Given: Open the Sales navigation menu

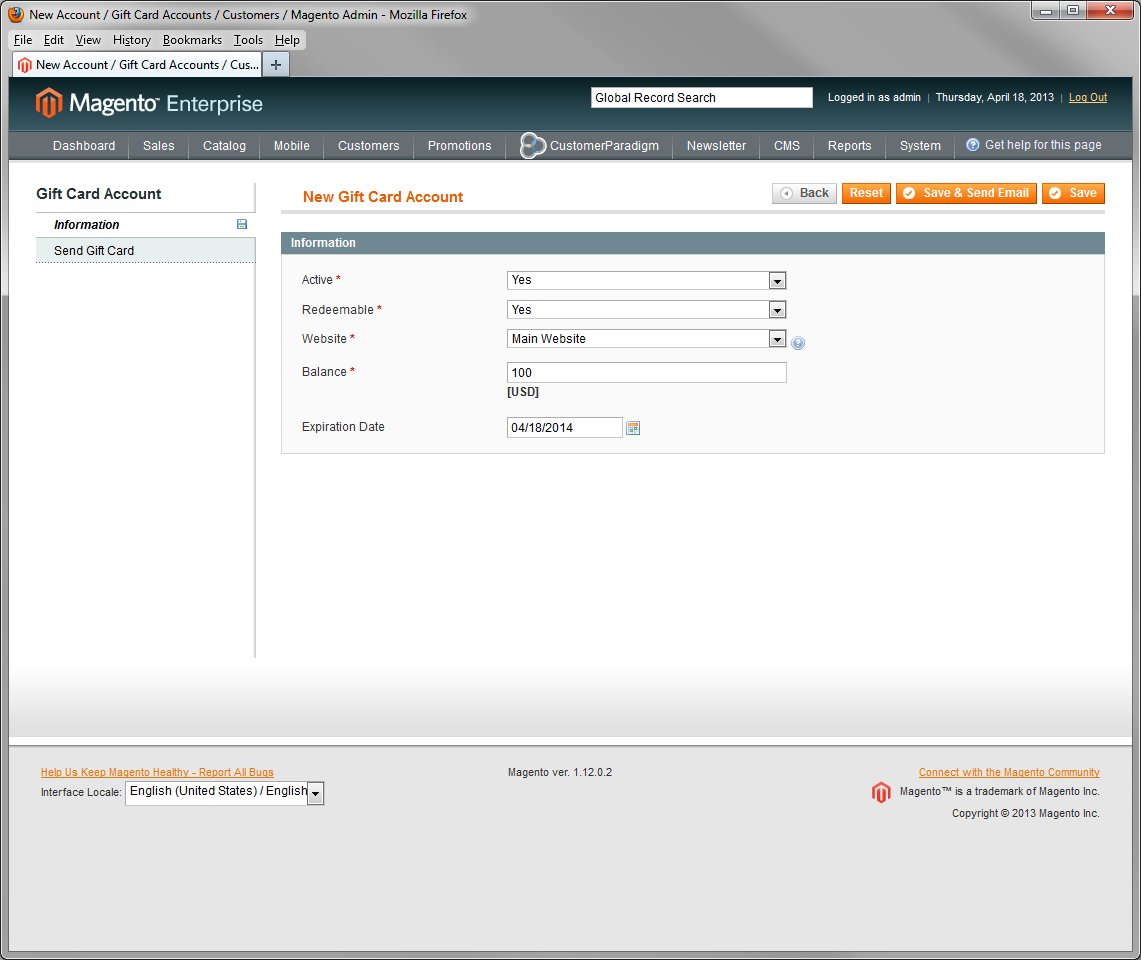Looking at the screenshot, I should point(159,146).
